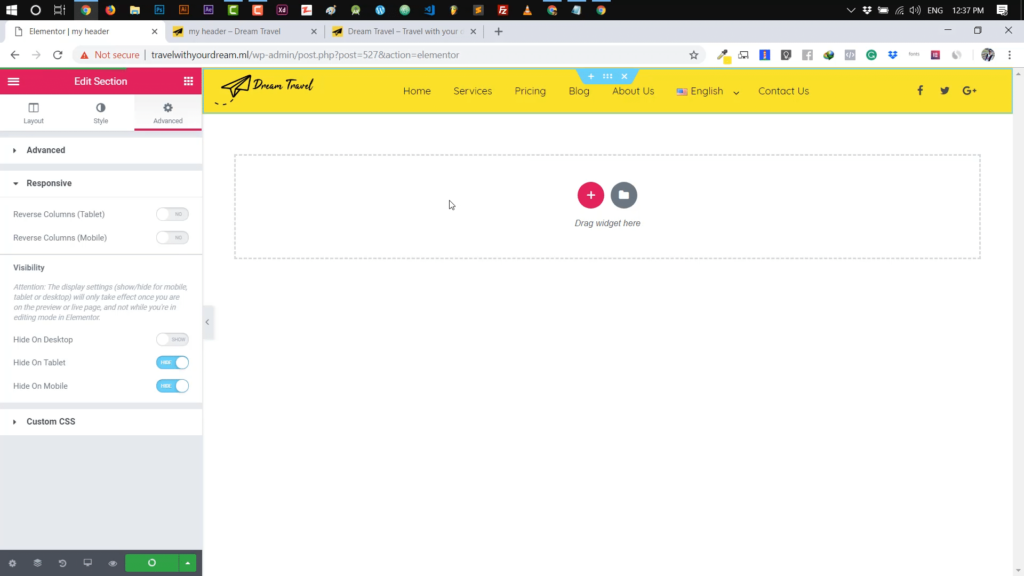
Task: Open the save options arrow
Action: (x=187, y=563)
